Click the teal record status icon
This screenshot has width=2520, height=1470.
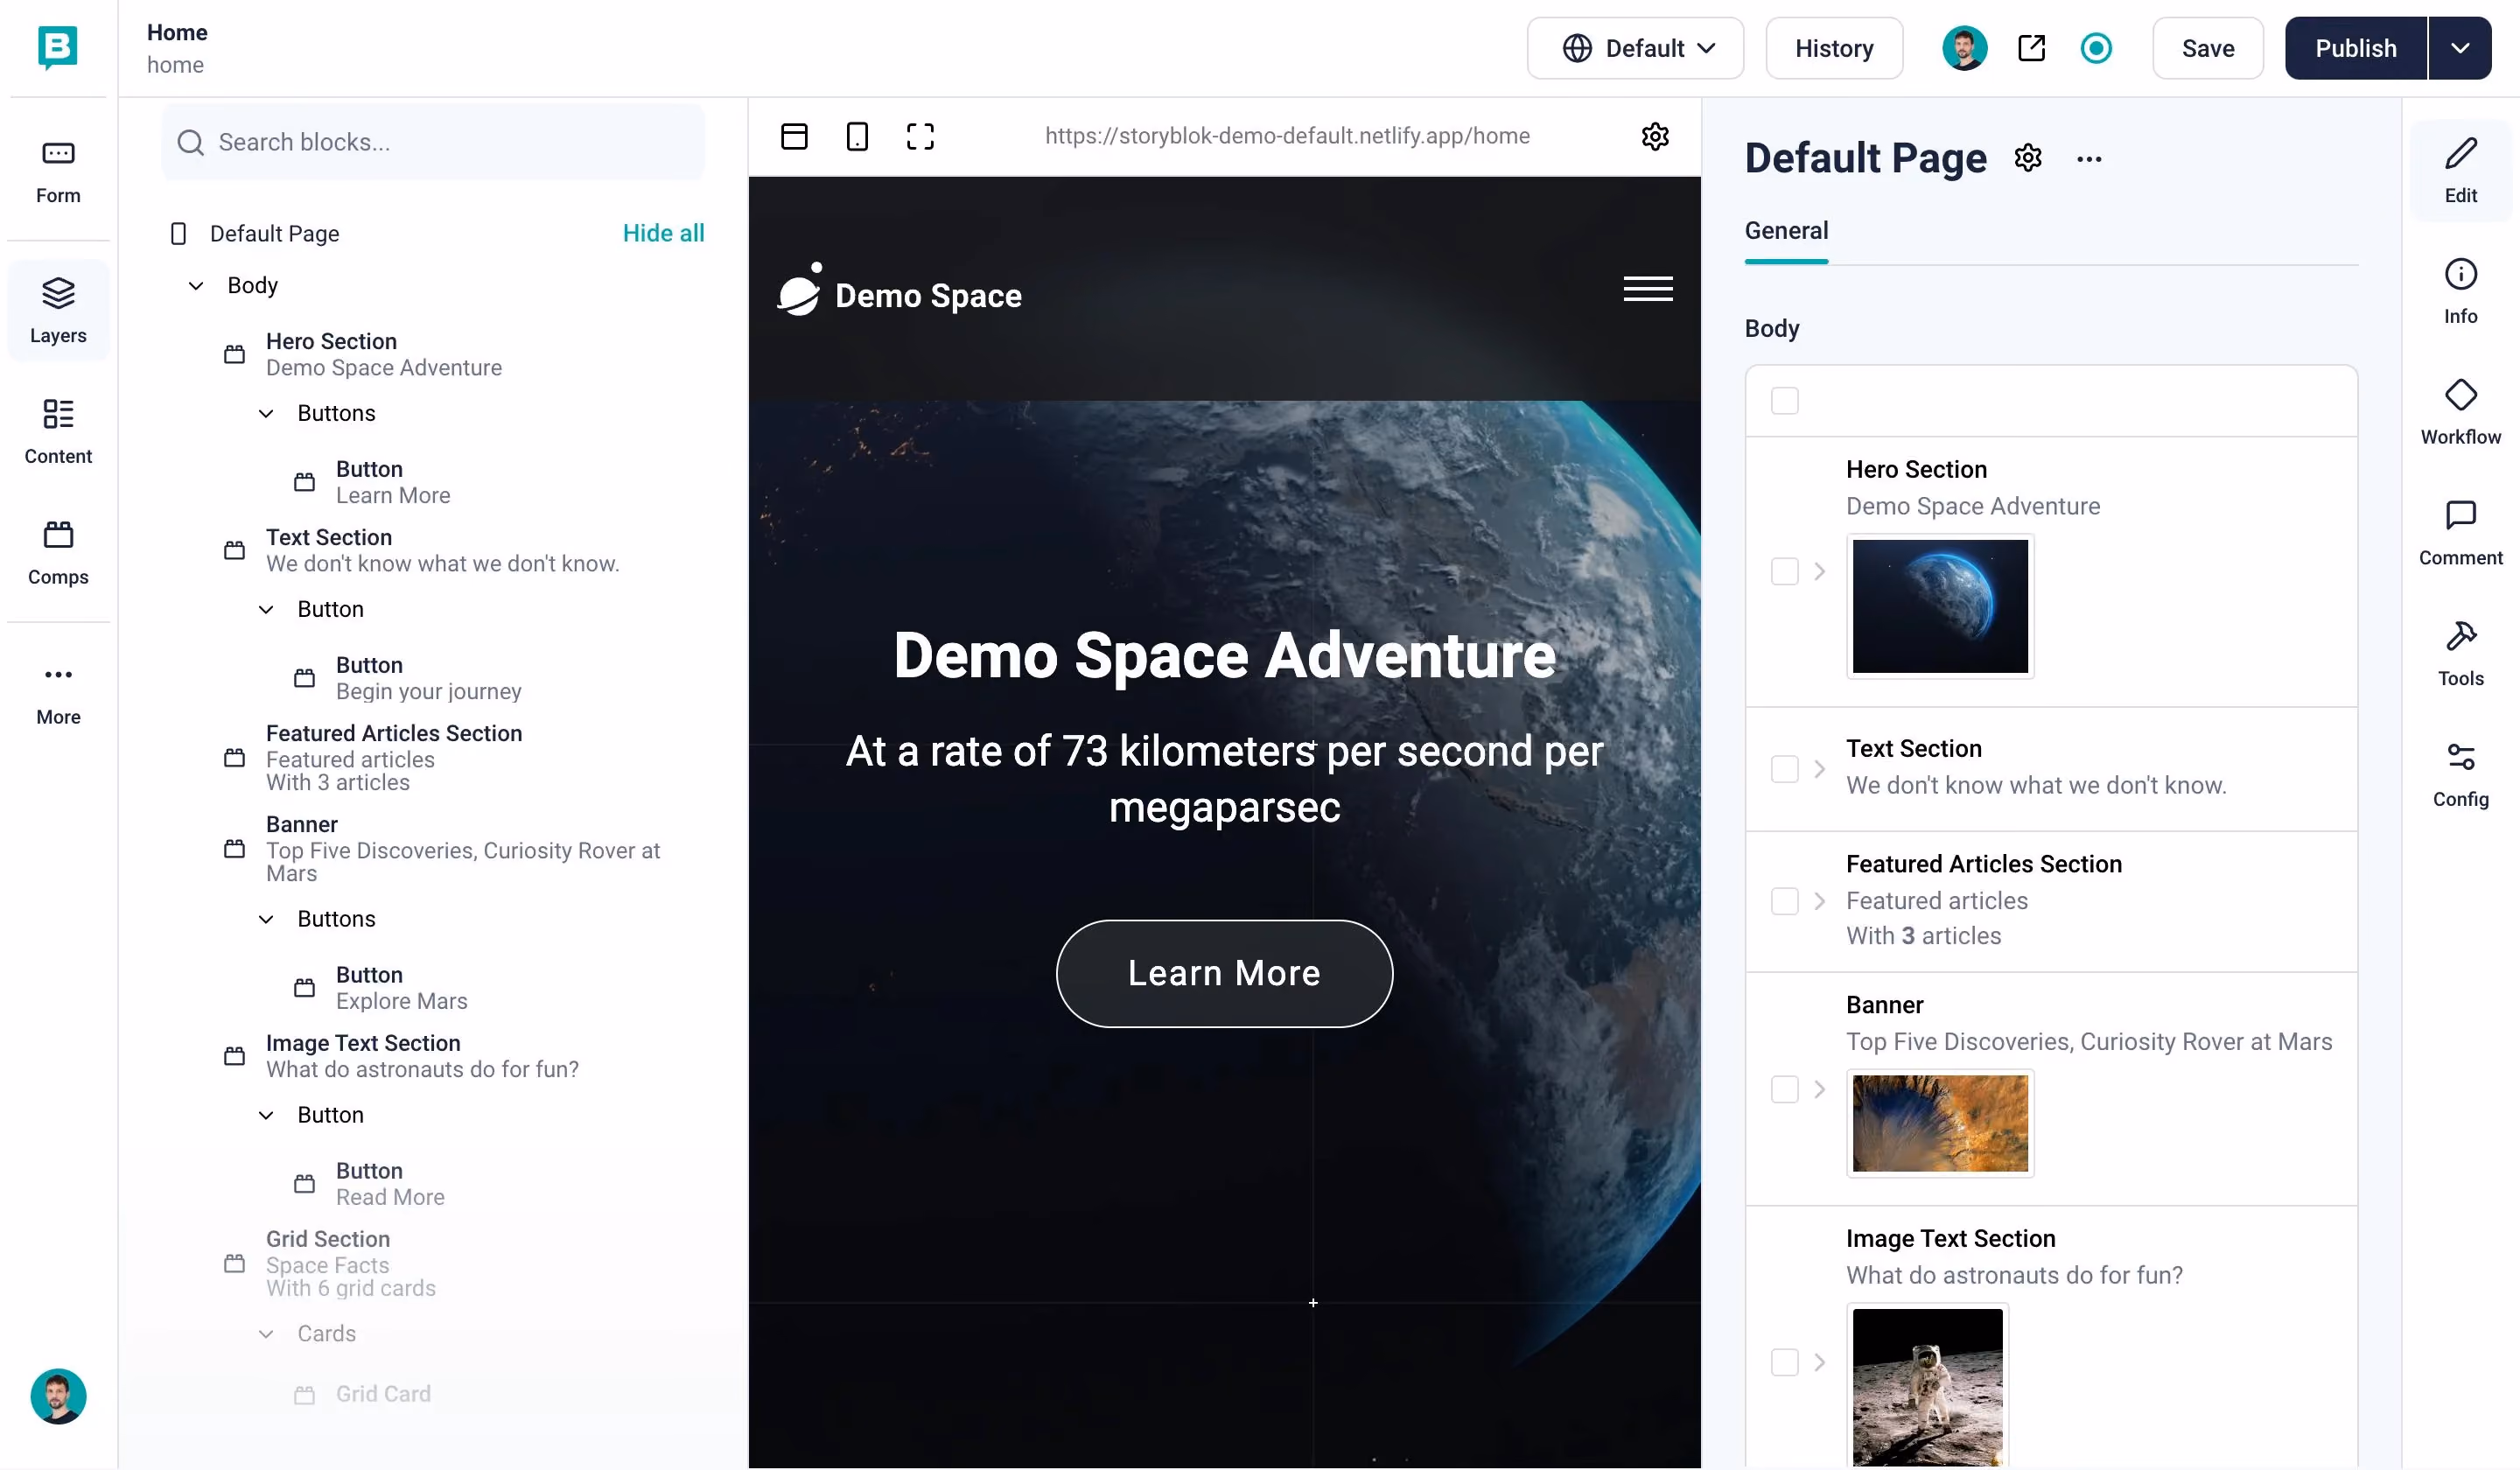click(x=2096, y=48)
